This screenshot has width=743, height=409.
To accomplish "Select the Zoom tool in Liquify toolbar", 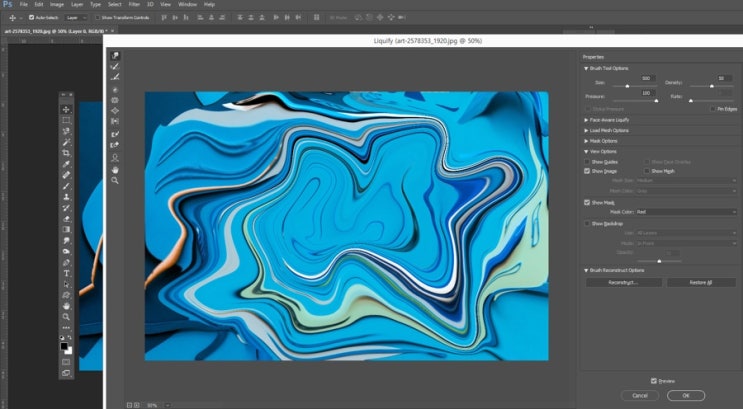I will click(115, 181).
